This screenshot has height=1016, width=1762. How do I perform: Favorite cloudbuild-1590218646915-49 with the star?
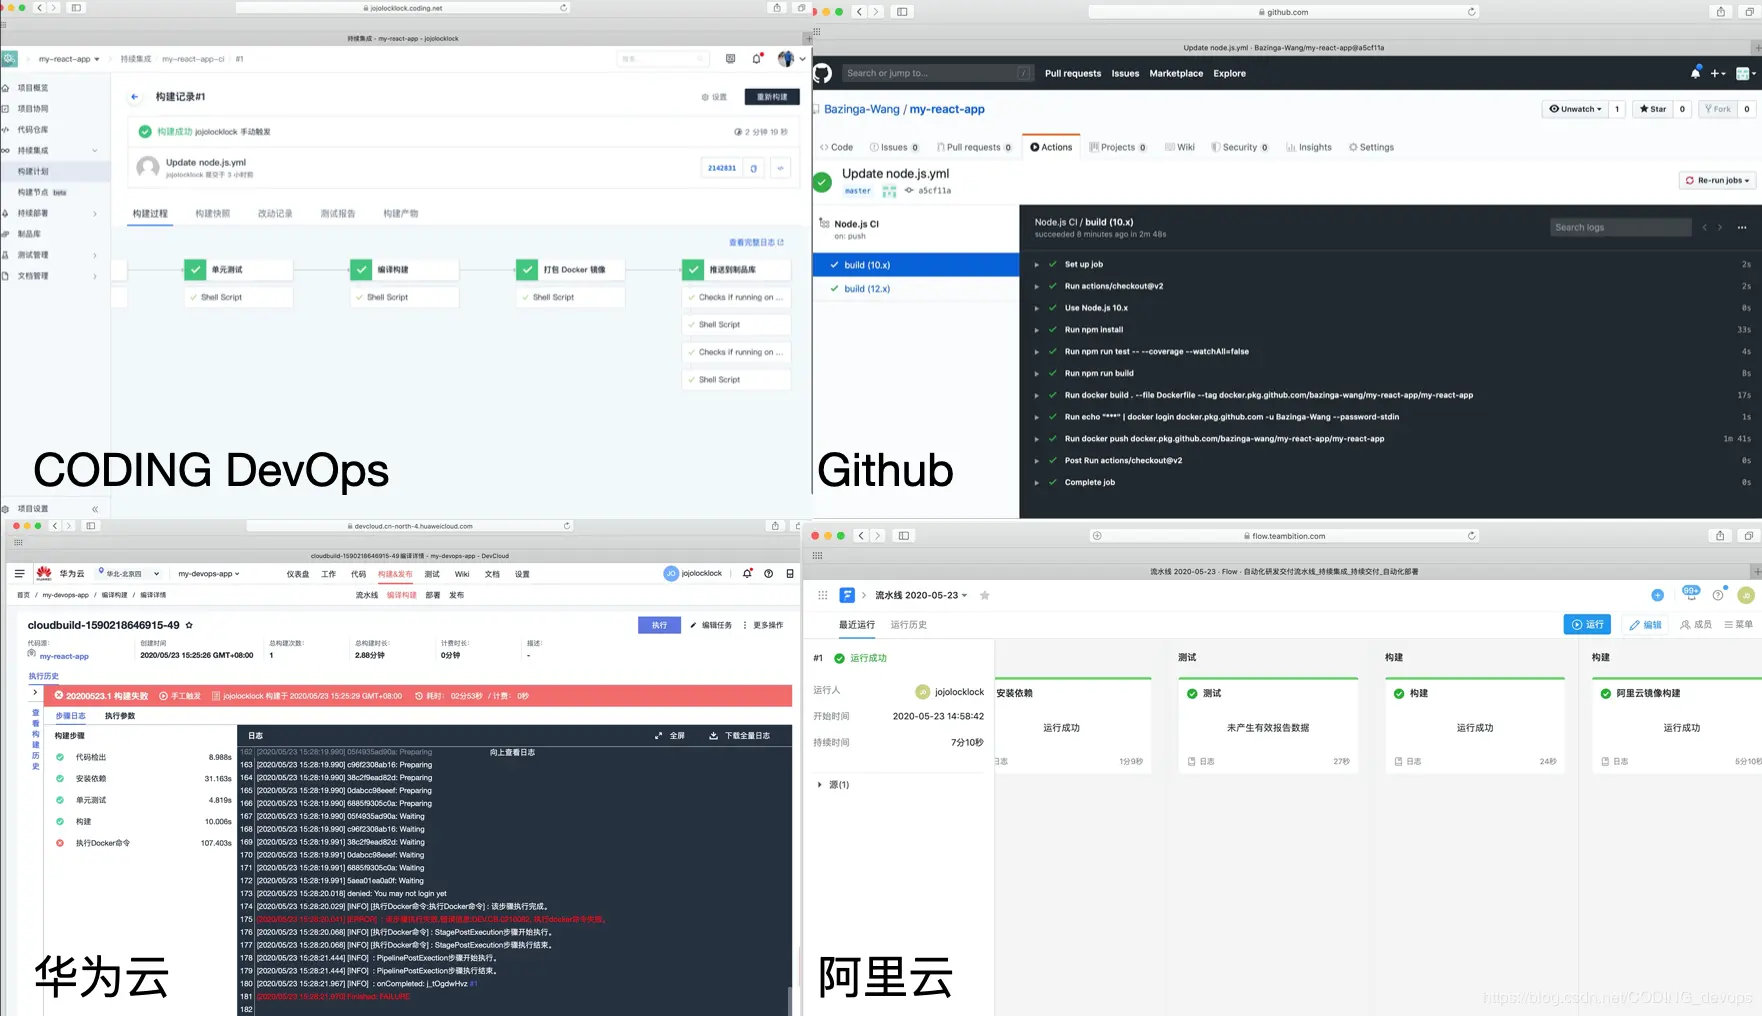coord(189,626)
